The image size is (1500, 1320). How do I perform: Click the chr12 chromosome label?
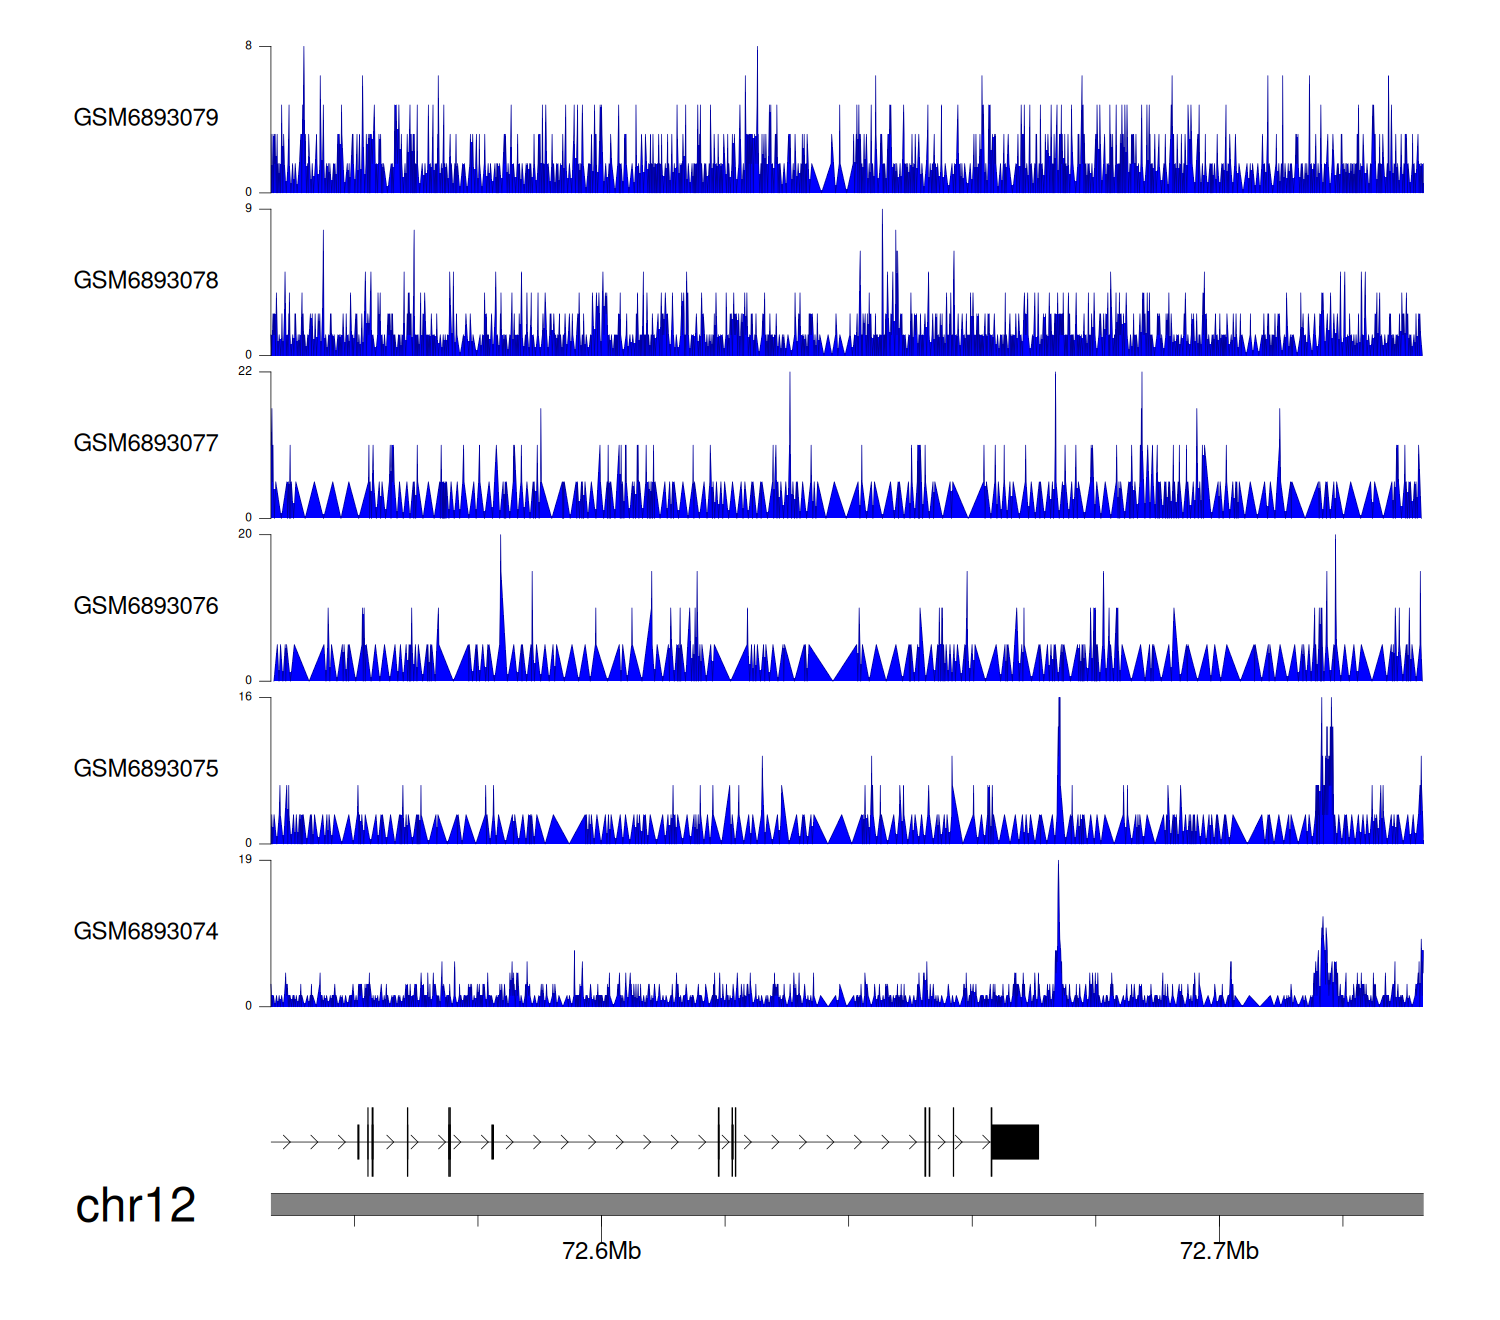[136, 1206]
